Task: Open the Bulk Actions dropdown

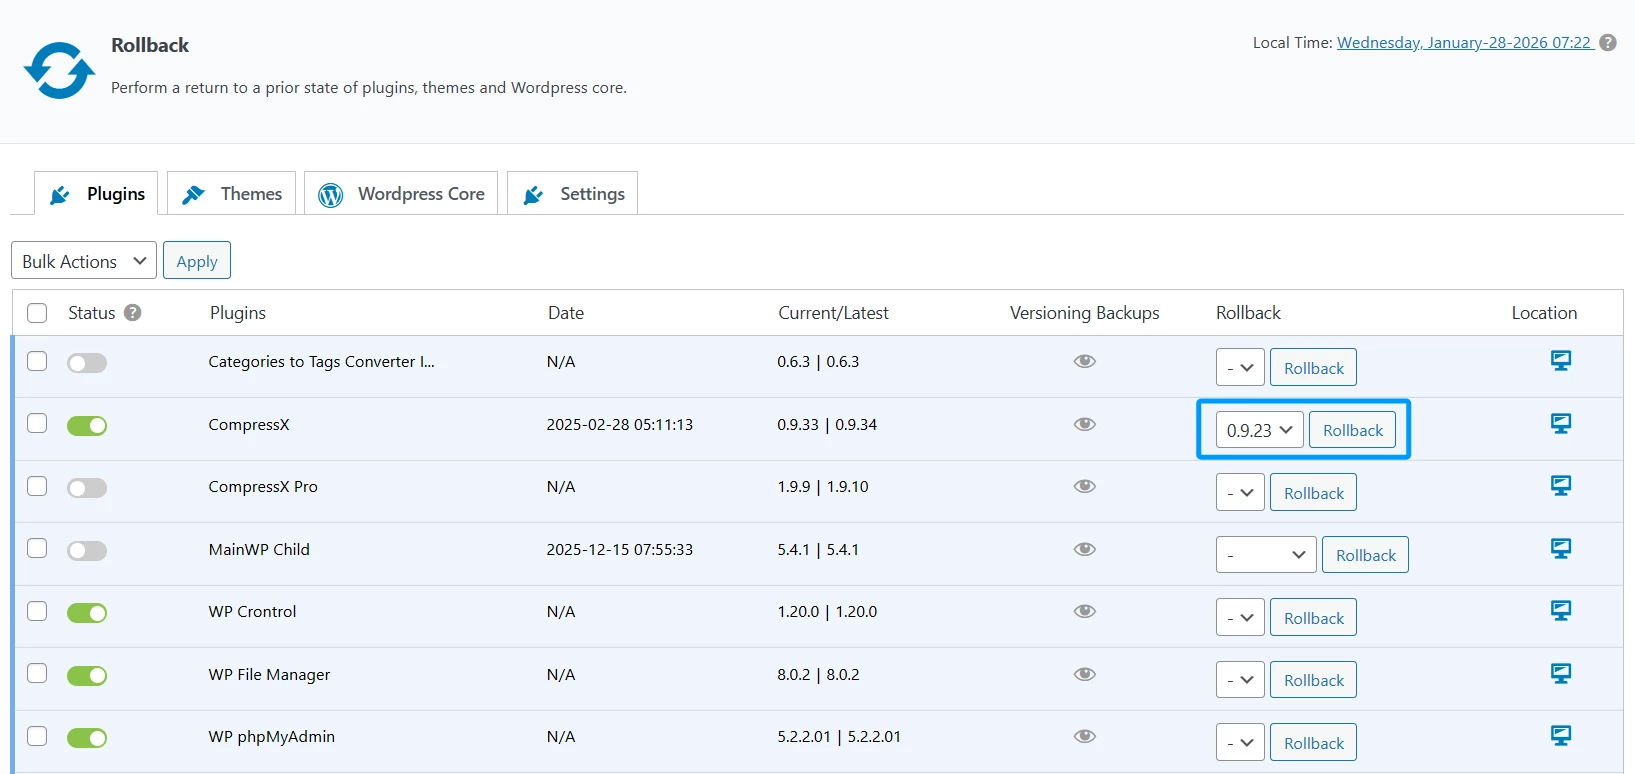Action: click(x=84, y=261)
